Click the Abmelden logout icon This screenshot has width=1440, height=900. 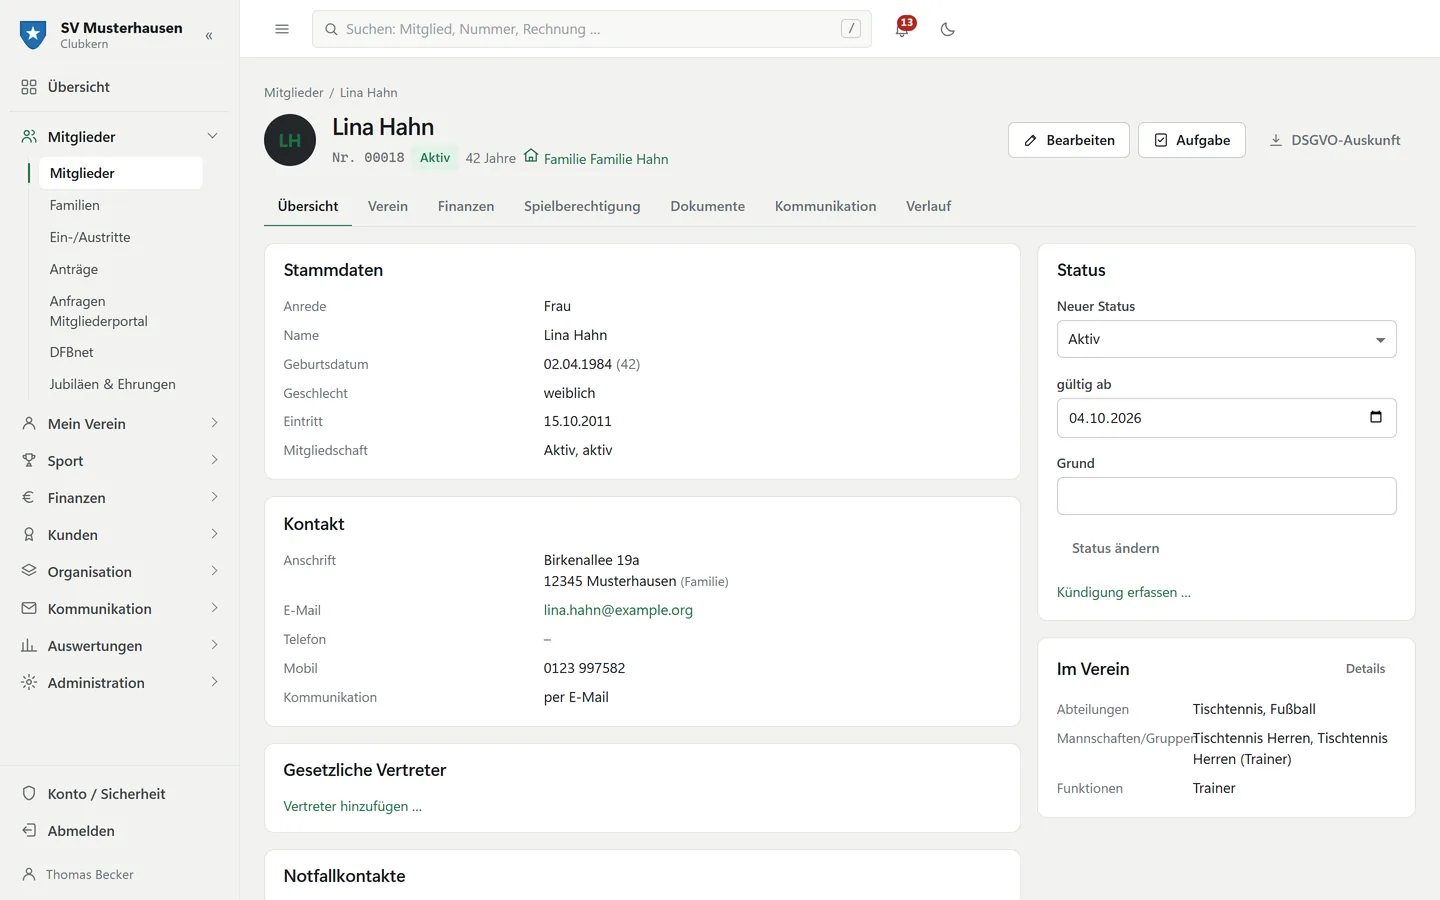pos(29,830)
